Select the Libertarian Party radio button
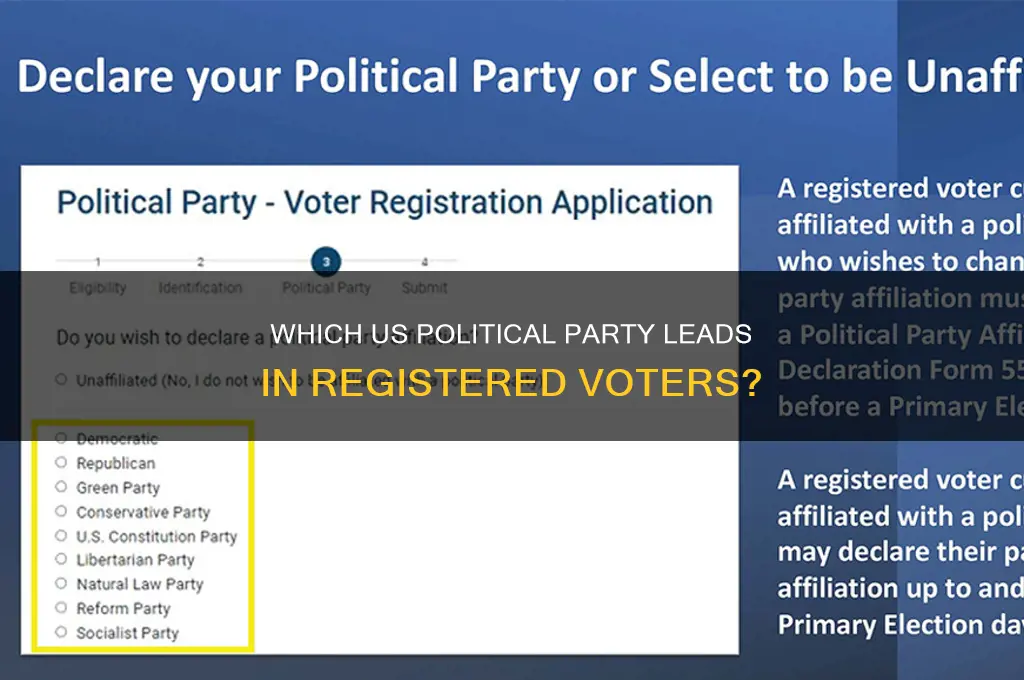 [61, 560]
